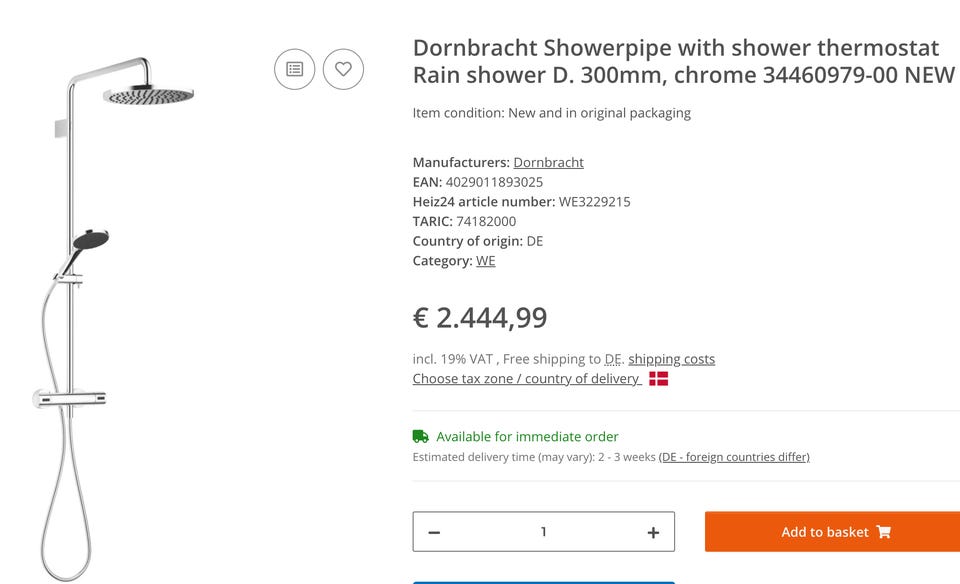
Task: Open the shipping costs link
Action: click(x=671, y=359)
